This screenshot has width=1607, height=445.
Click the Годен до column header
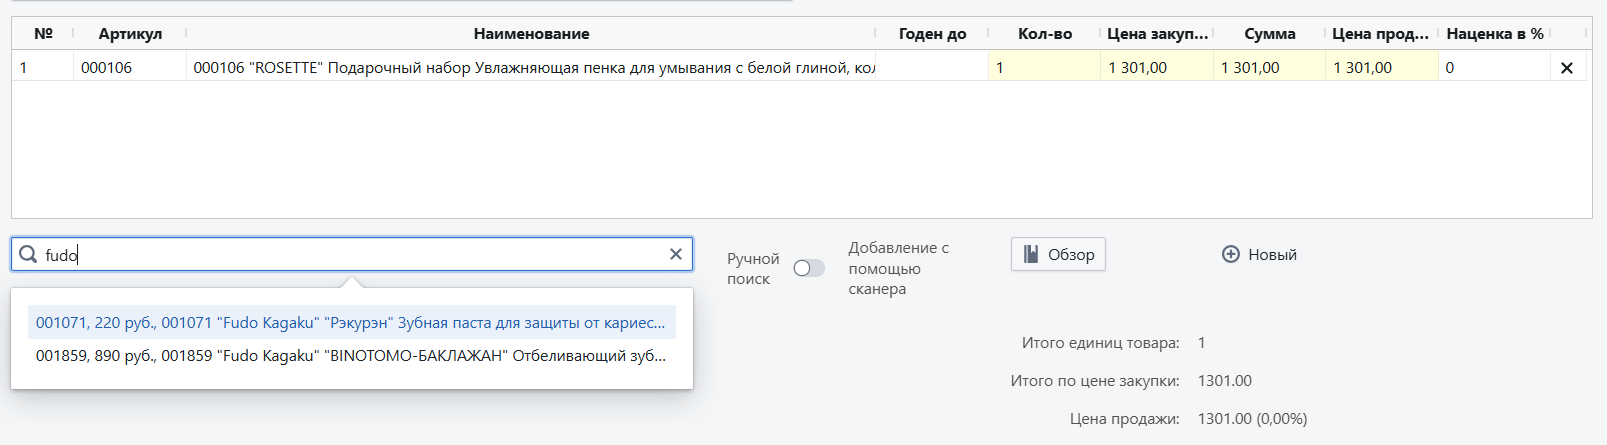pos(932,33)
